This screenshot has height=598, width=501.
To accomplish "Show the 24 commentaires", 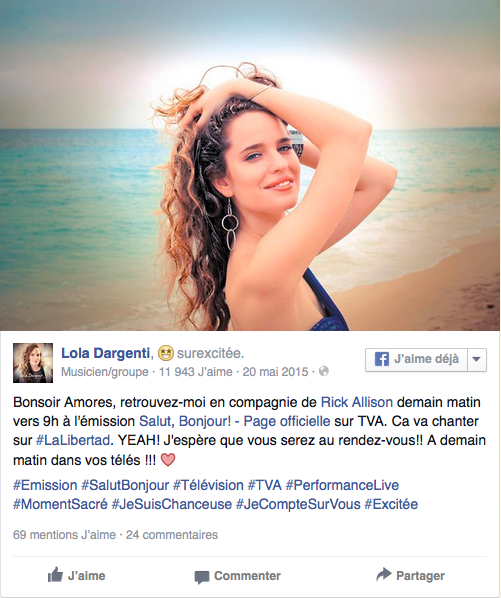I will [x=172, y=535].
